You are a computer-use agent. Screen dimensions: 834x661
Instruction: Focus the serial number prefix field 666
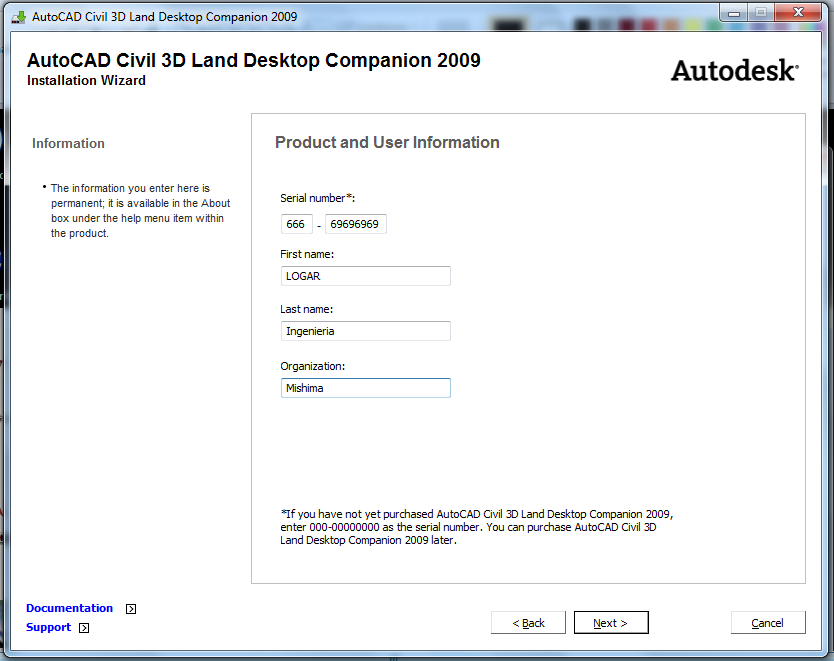click(297, 224)
